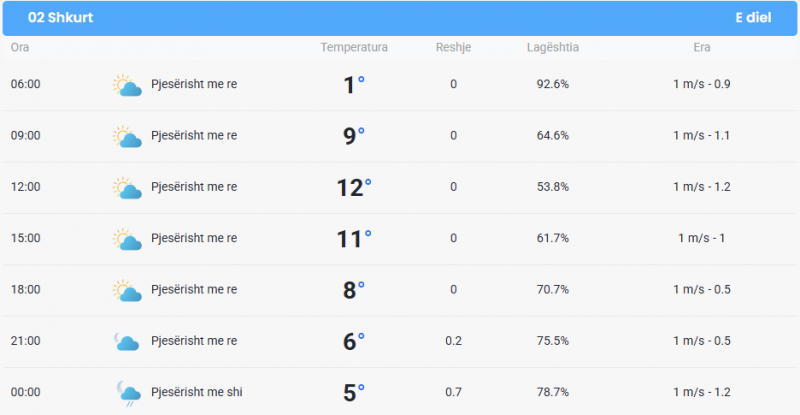The image size is (800, 415).
Task: Click the Reshje column header
Action: (x=453, y=47)
